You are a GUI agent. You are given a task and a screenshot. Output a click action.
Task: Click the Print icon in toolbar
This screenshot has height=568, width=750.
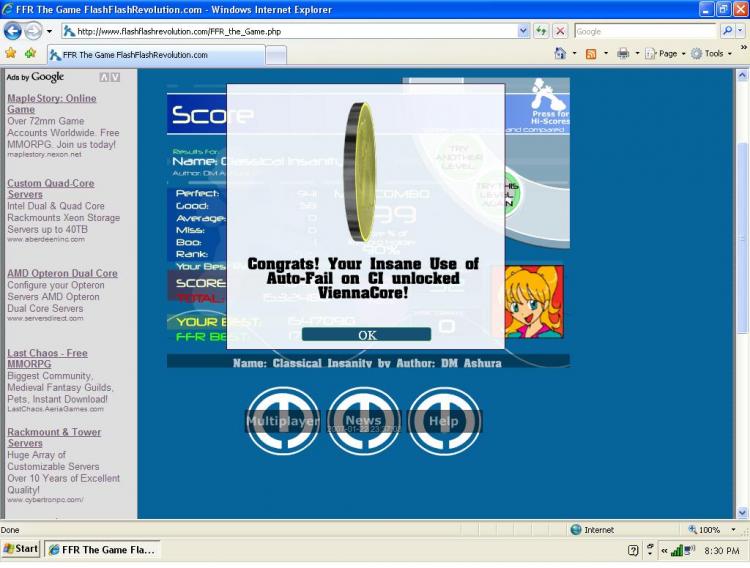[x=623, y=54]
